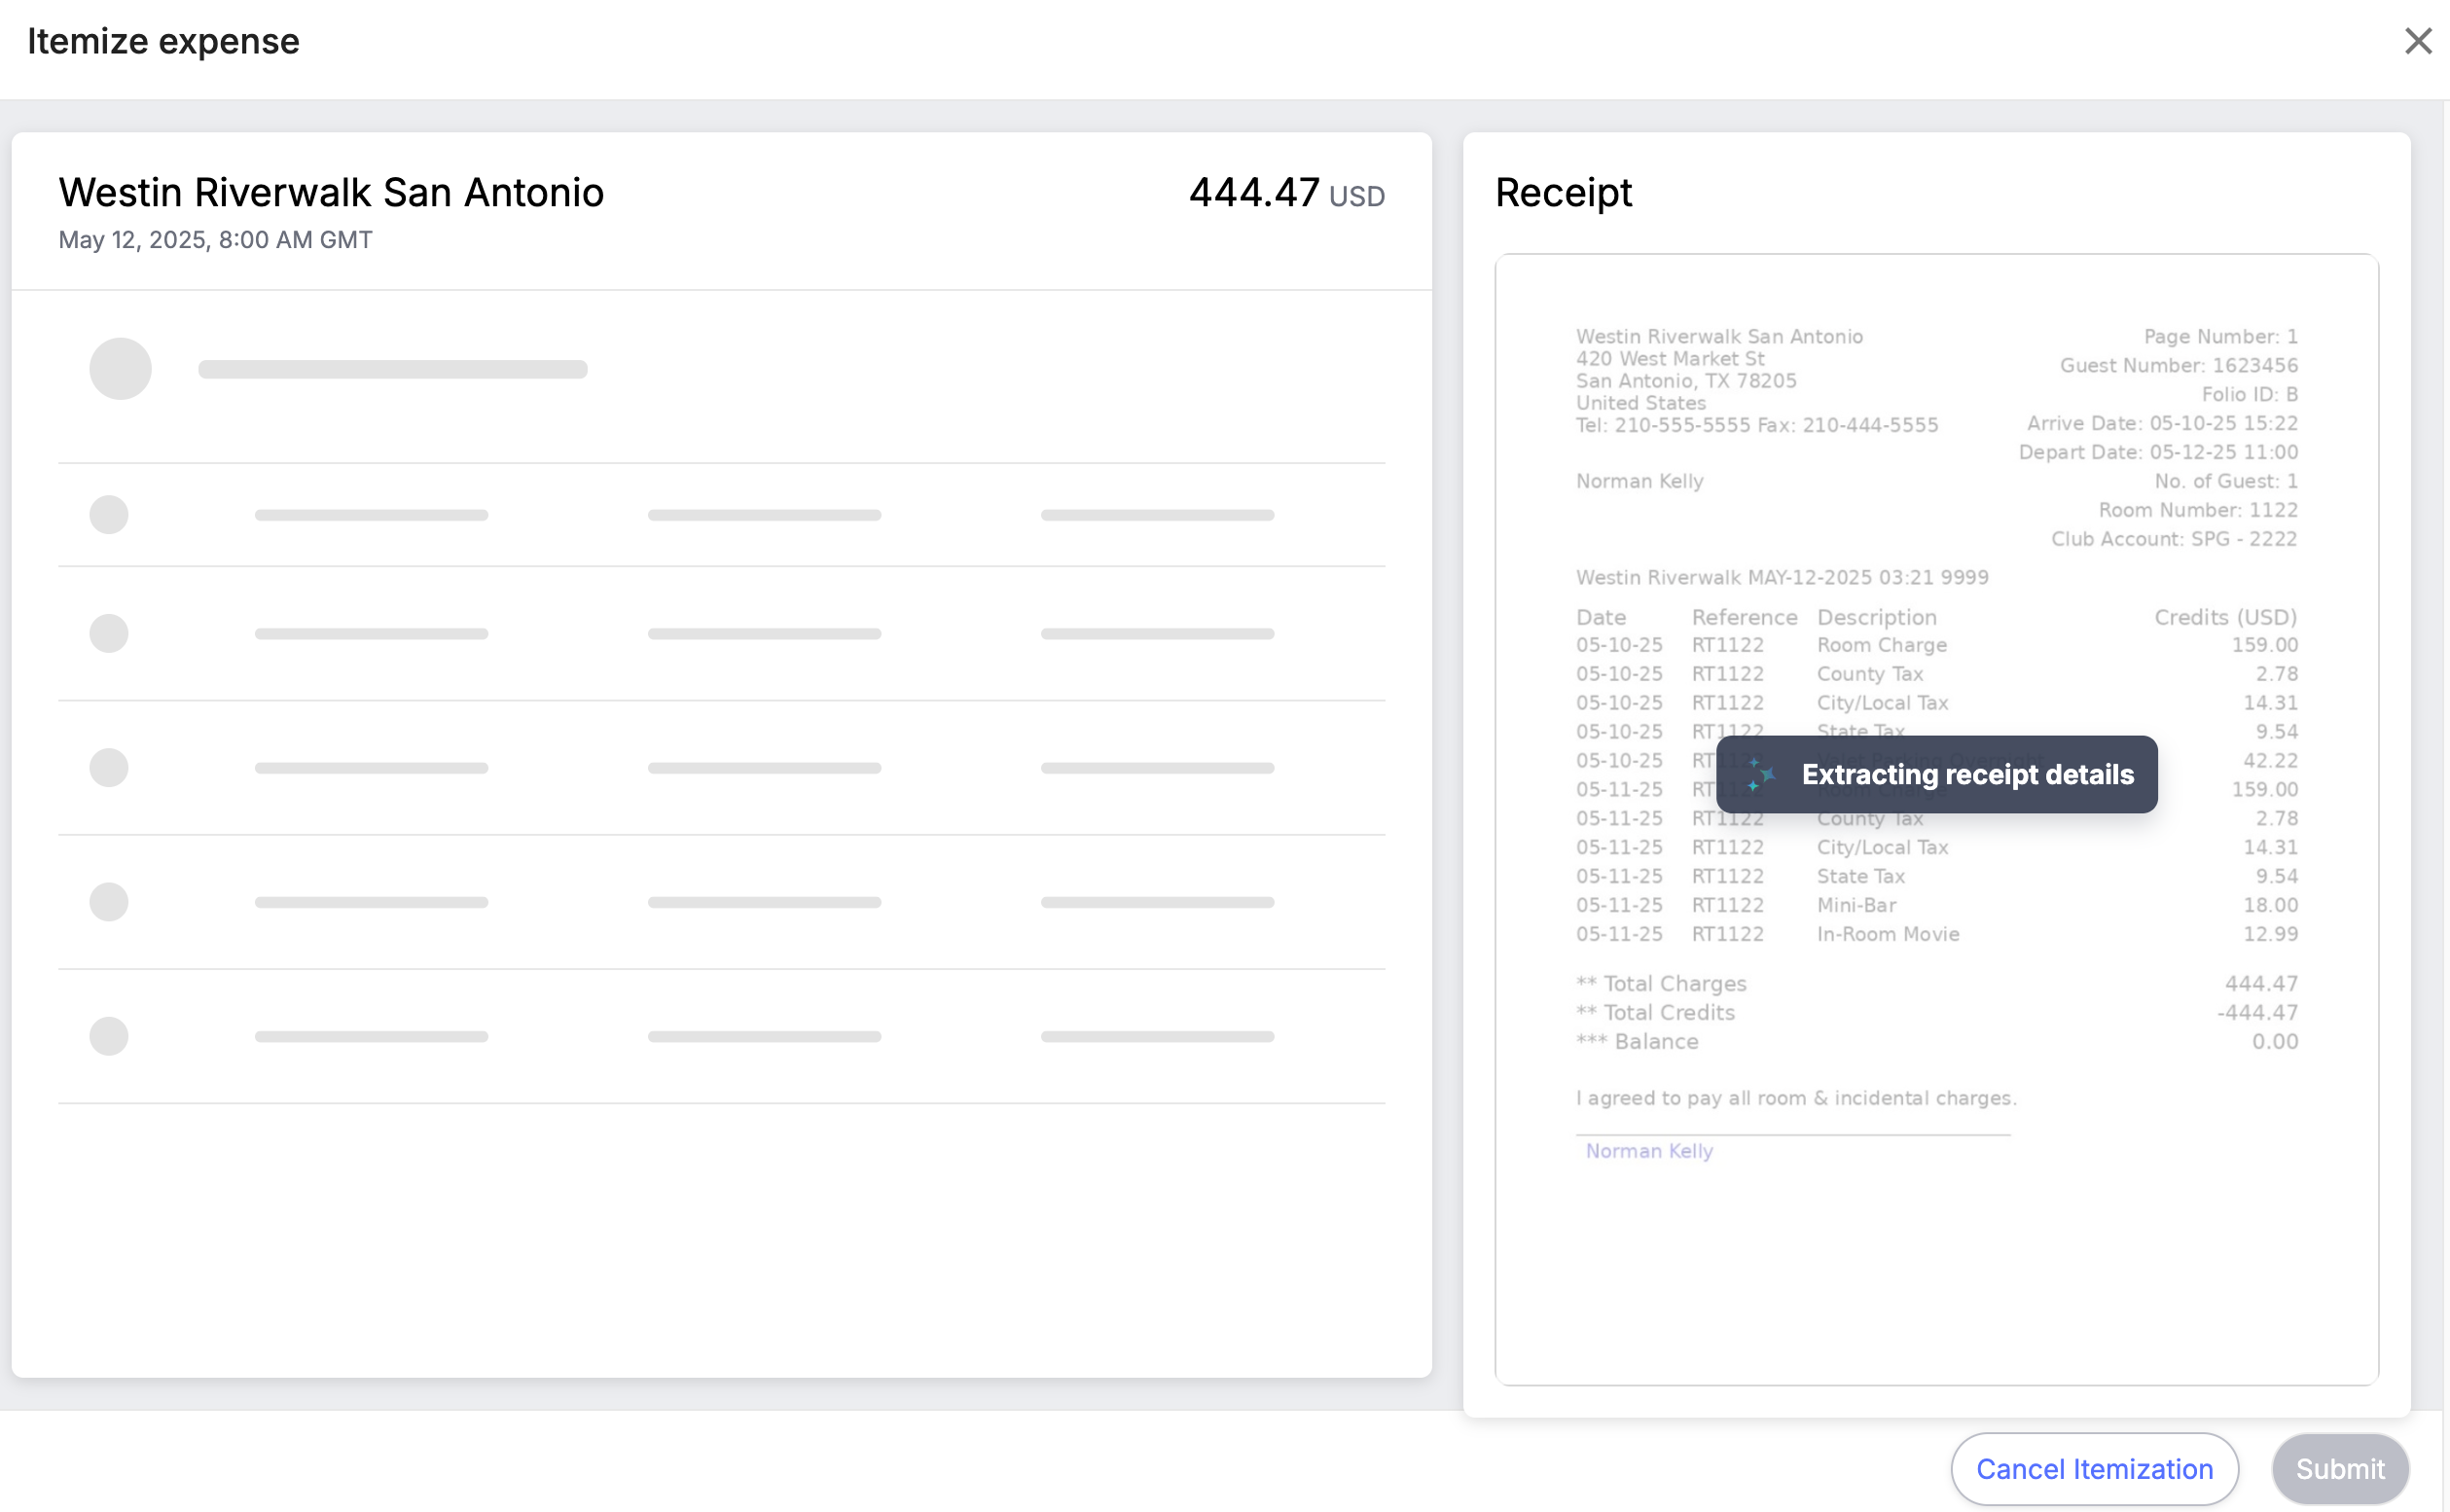Click the Mini-Bar line item description

click(1856, 905)
